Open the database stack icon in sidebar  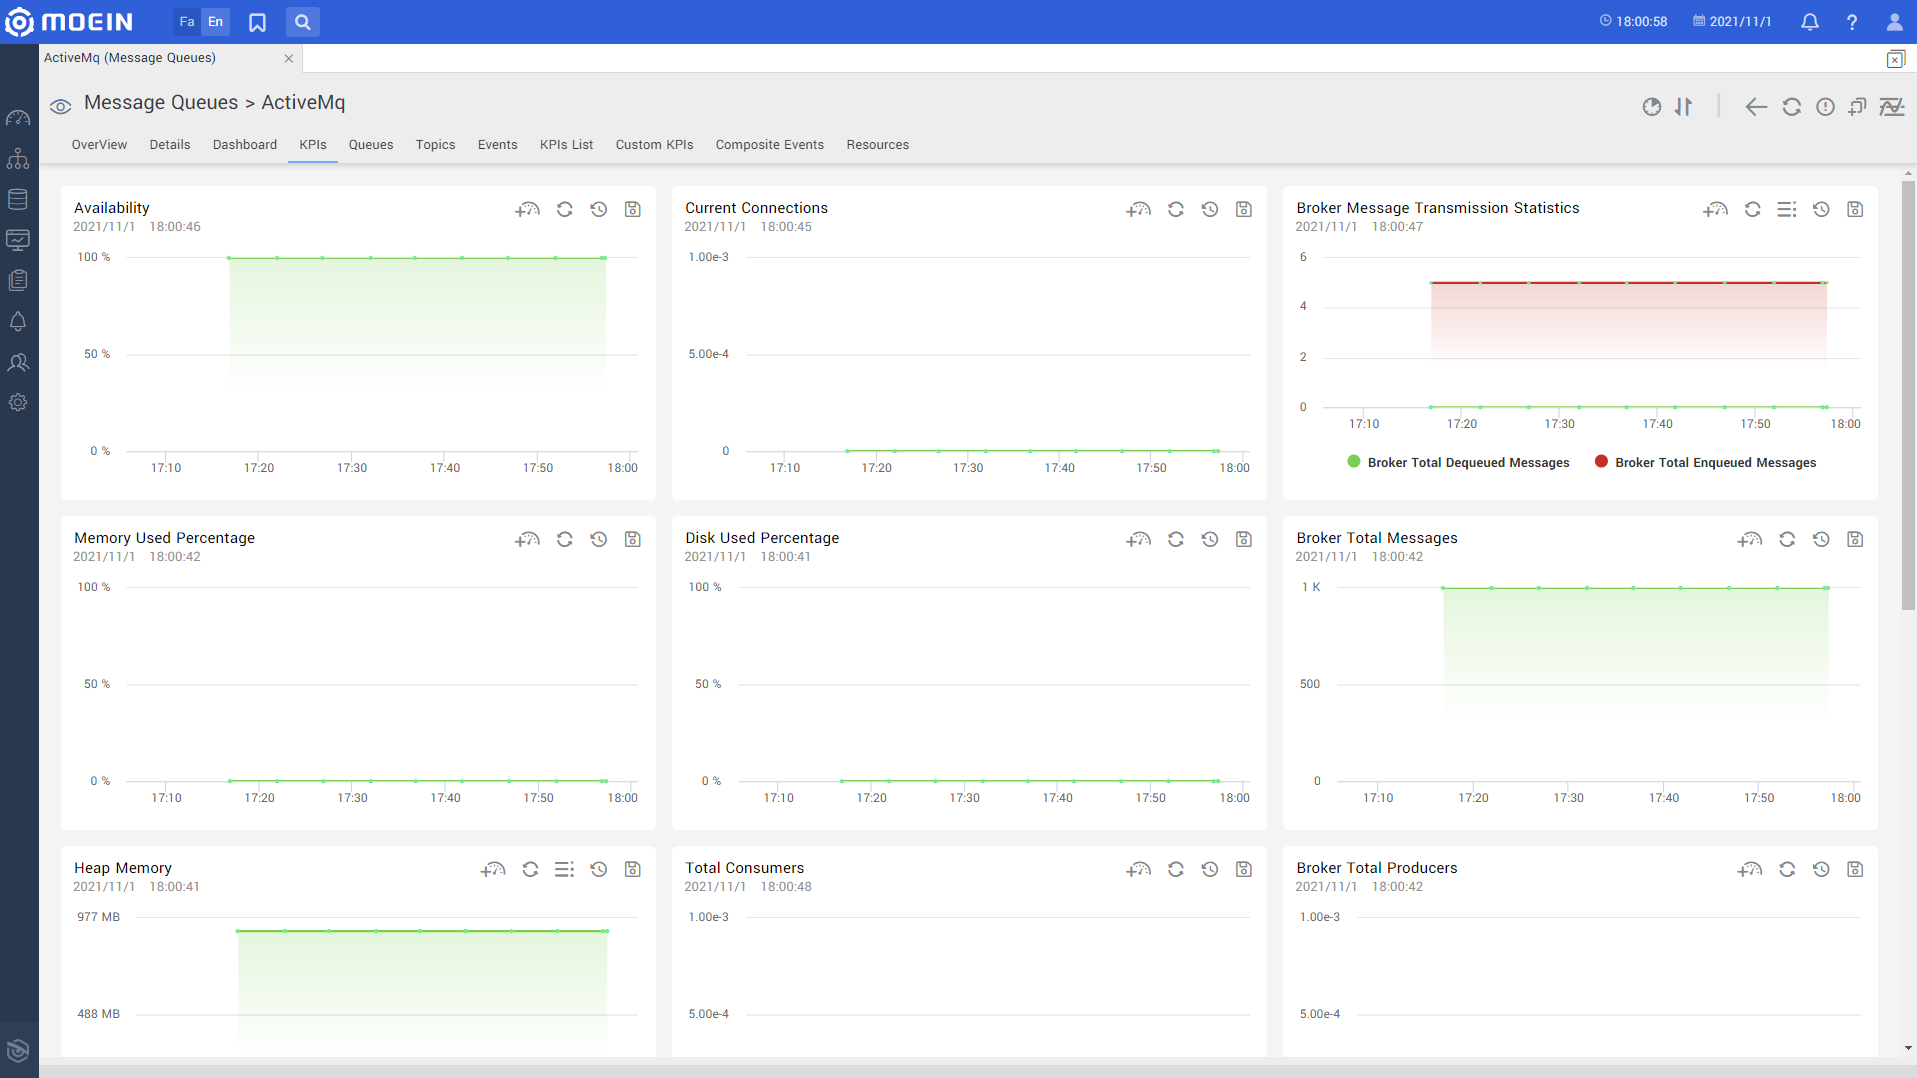pos(18,199)
